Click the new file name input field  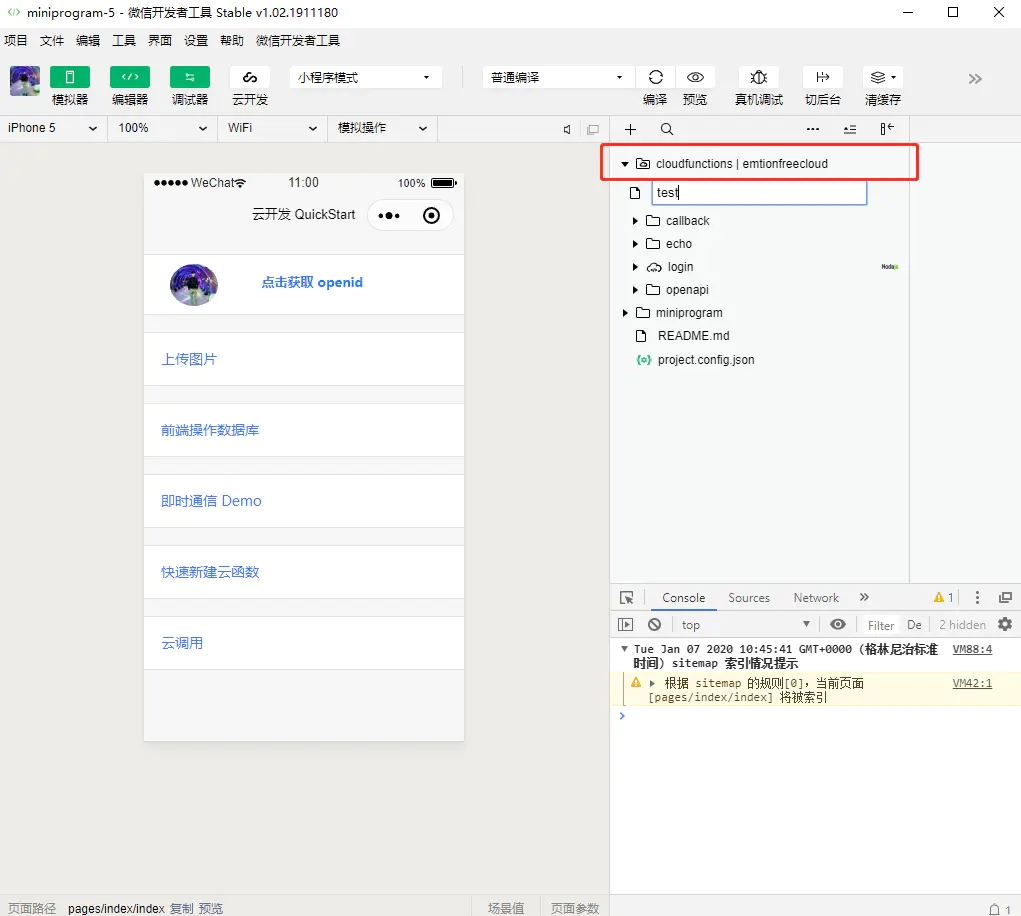(759, 193)
